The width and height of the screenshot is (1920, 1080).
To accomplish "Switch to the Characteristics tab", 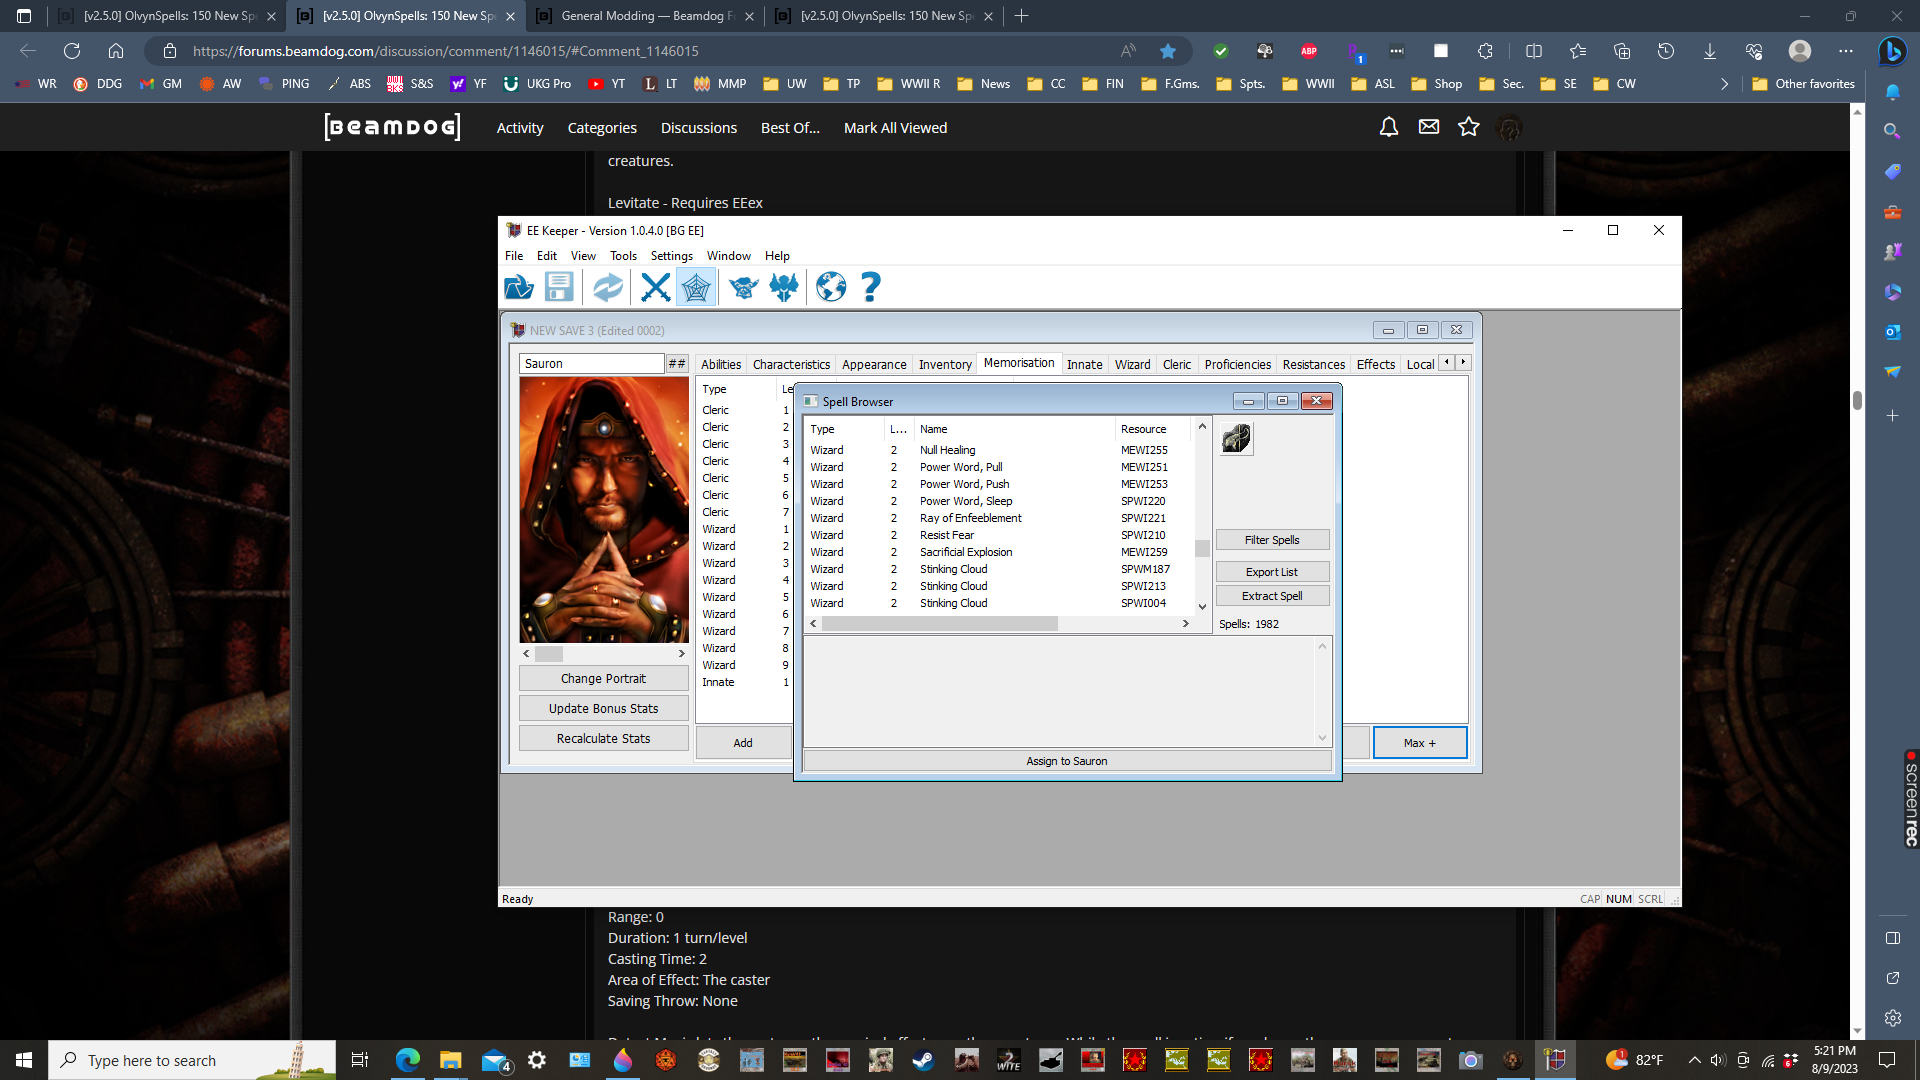I will pos(791,364).
